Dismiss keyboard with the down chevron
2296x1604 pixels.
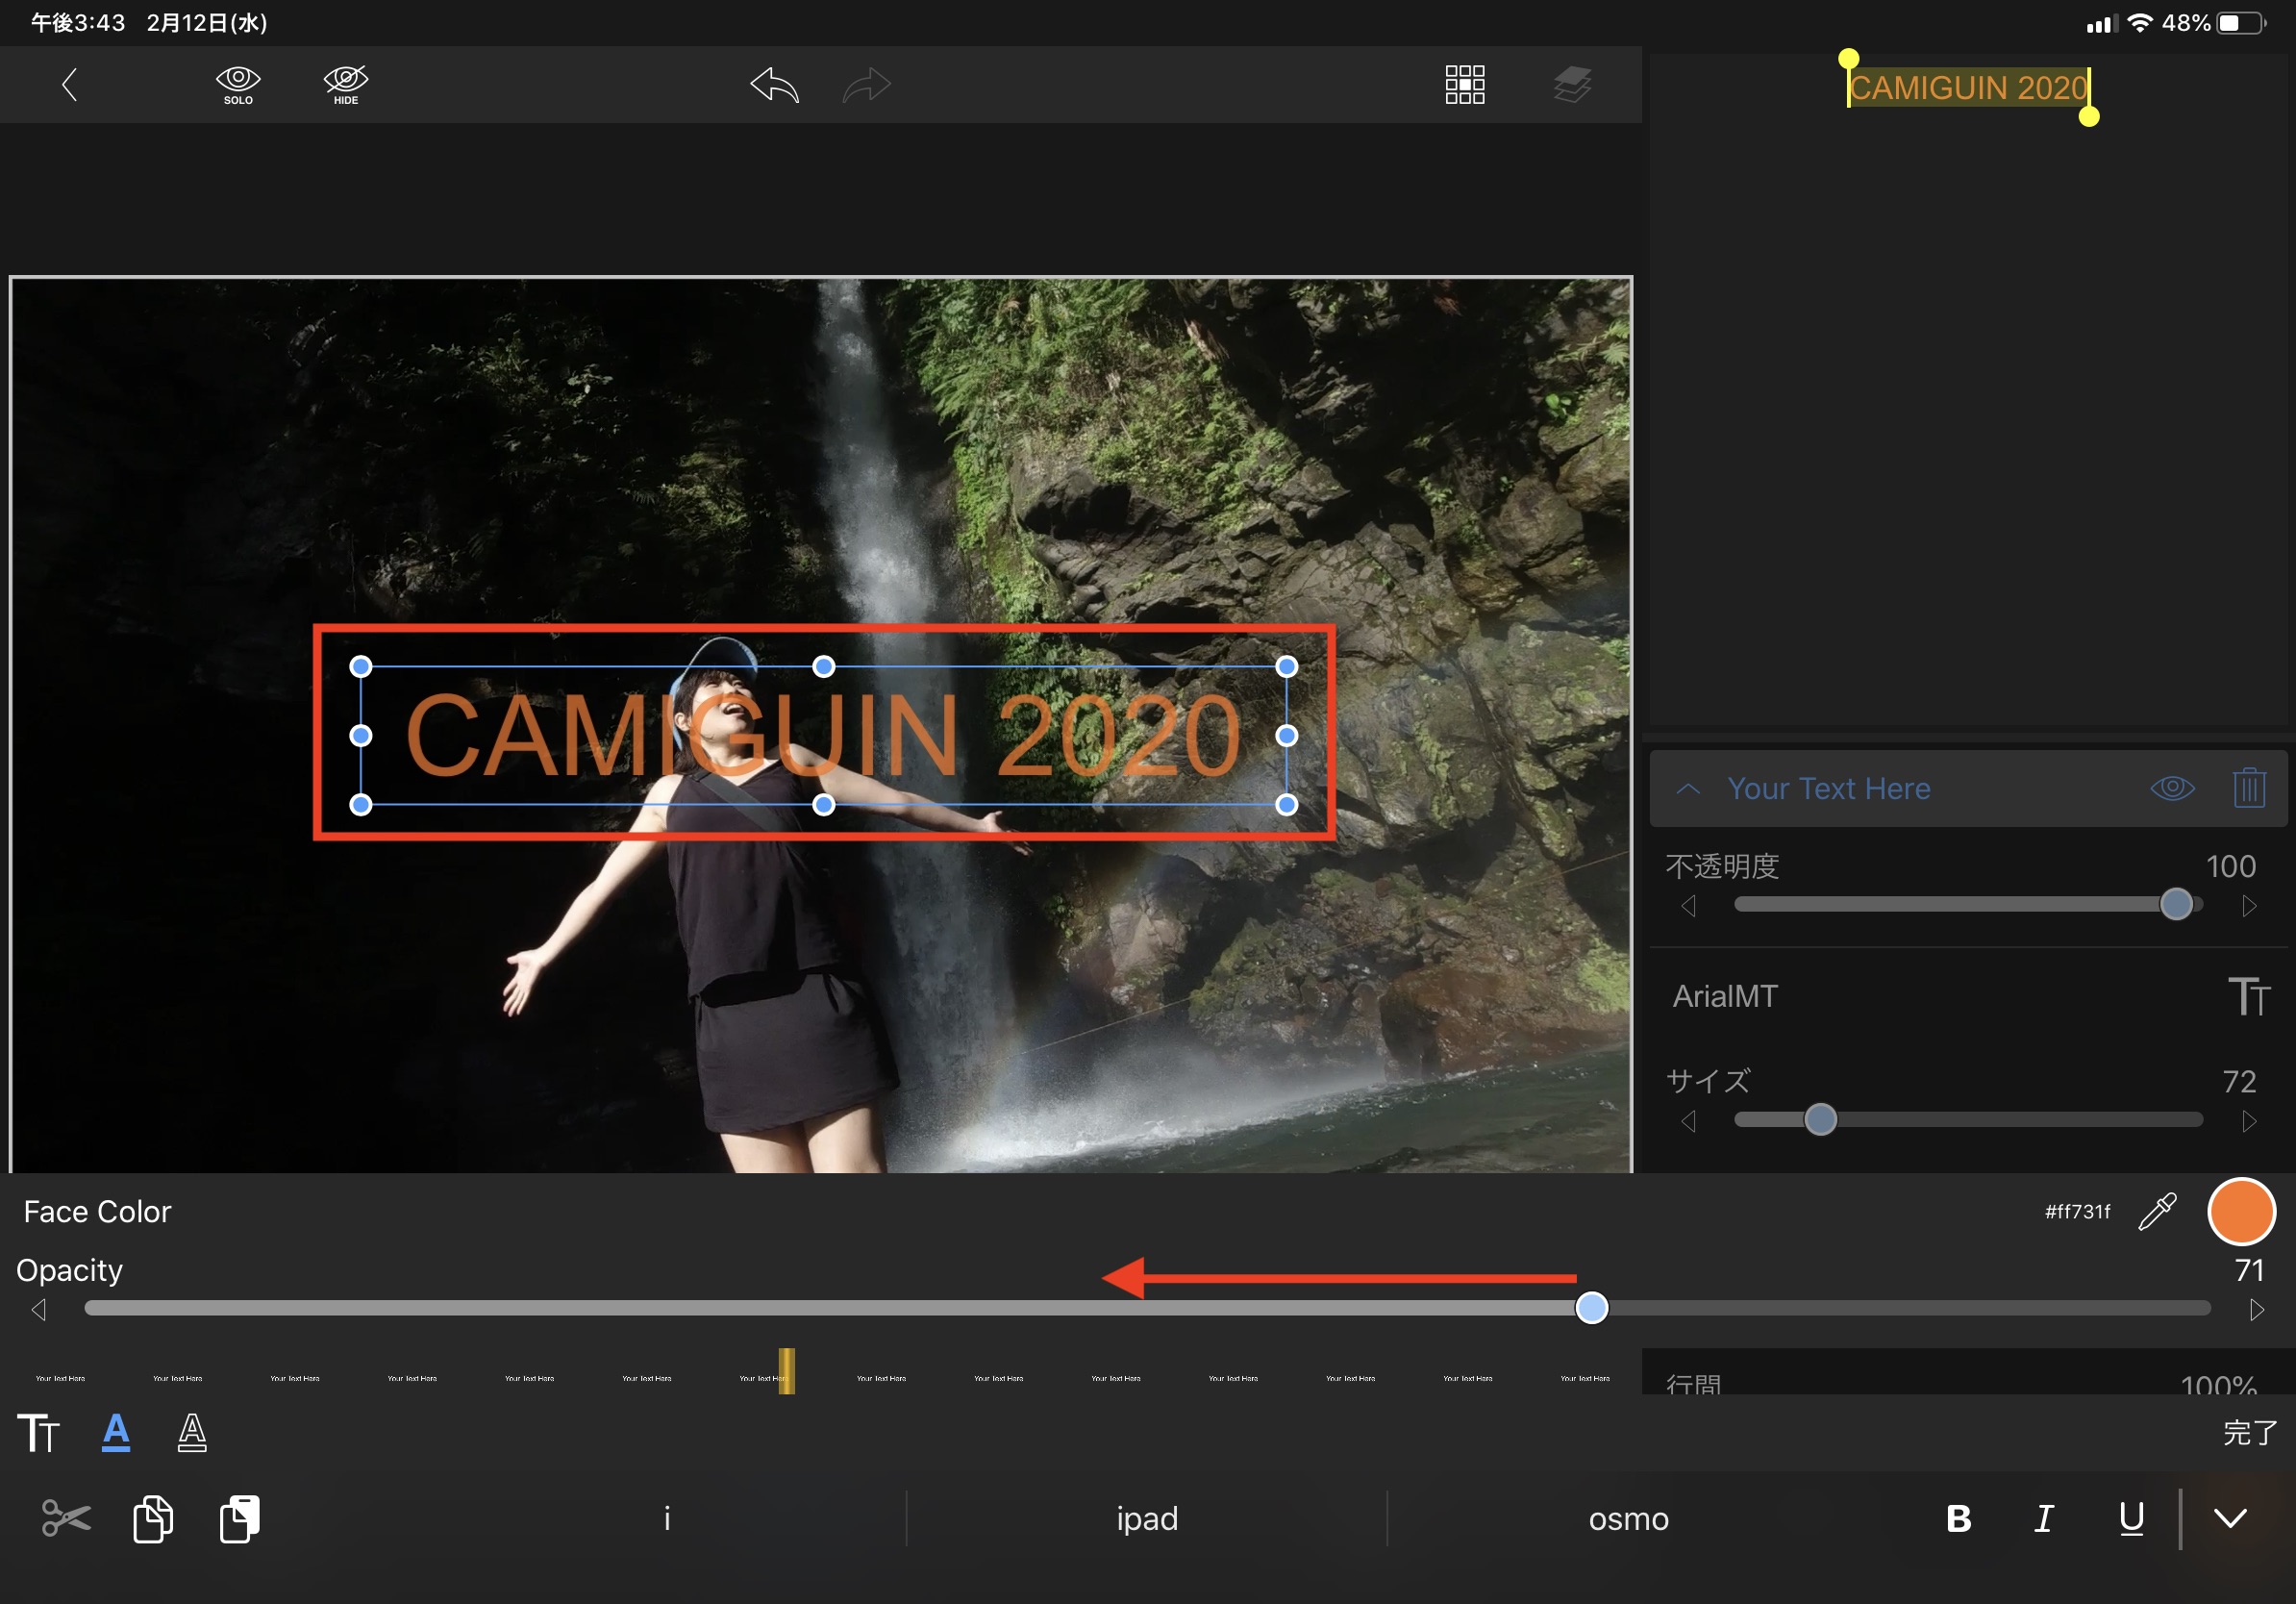2229,1518
